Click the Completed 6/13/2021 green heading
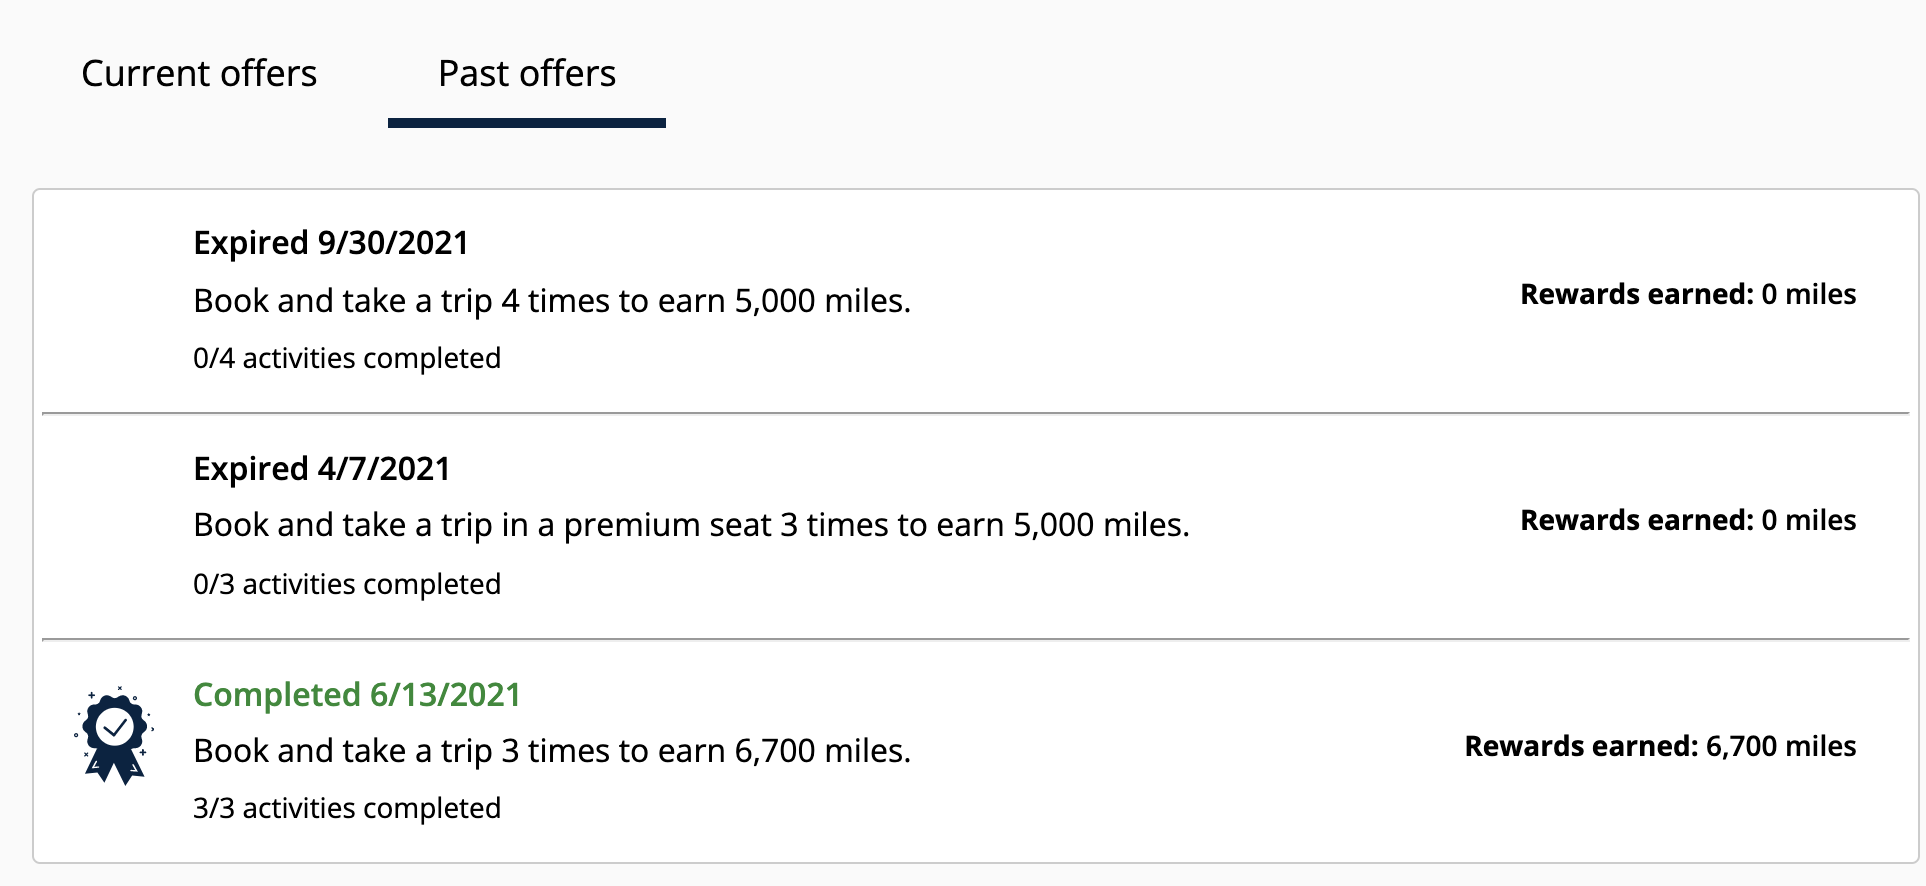The width and height of the screenshot is (1926, 886). (x=357, y=695)
